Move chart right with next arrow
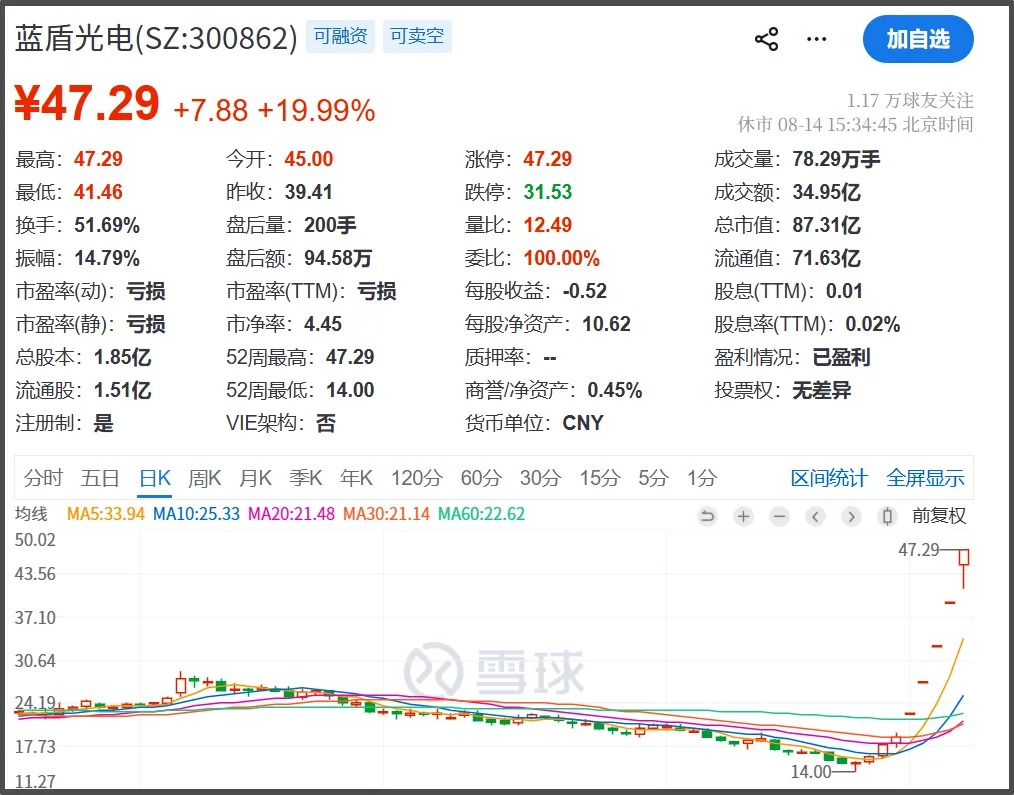Image resolution: width=1014 pixels, height=795 pixels. [x=852, y=516]
